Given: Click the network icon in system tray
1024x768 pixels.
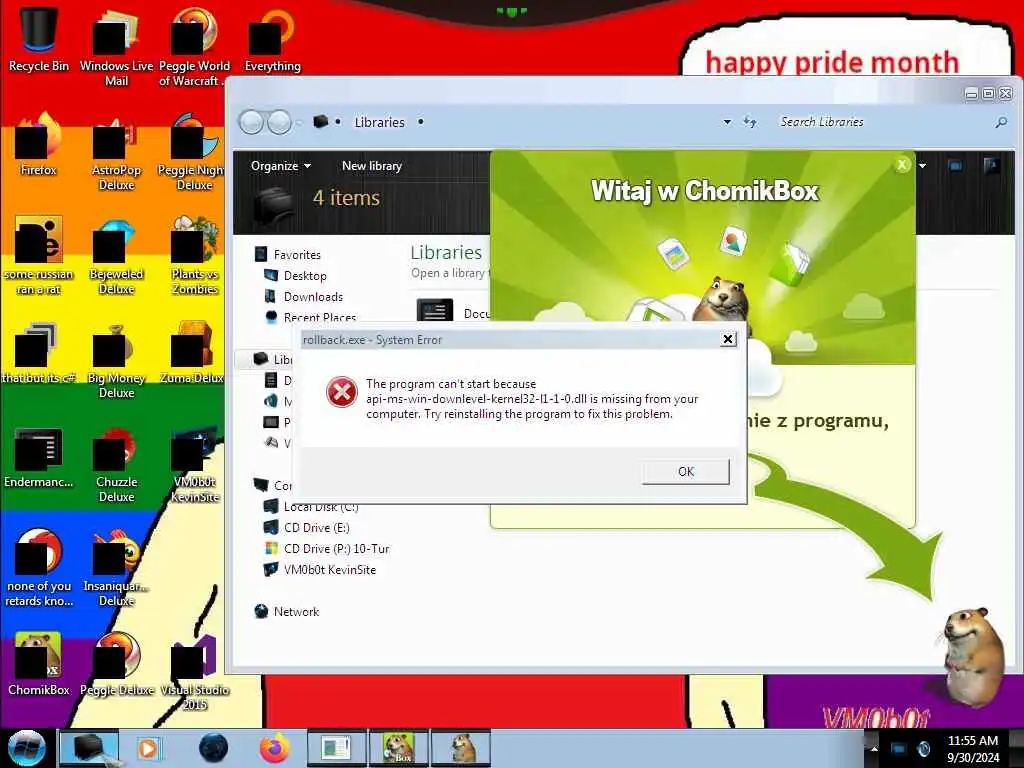Looking at the screenshot, I should (x=899, y=749).
